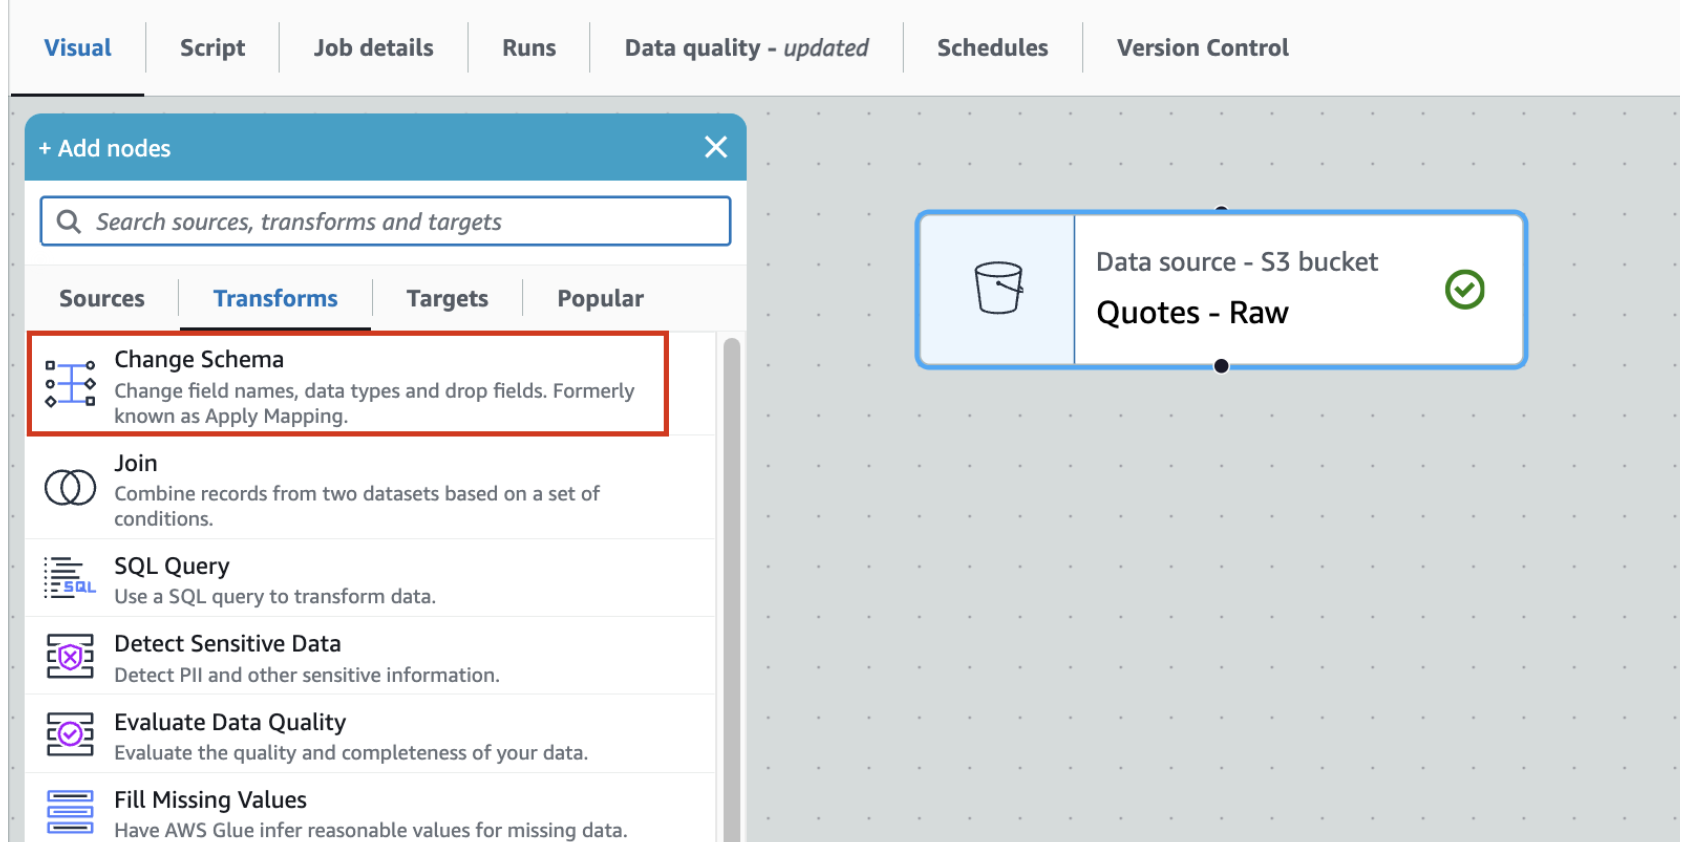The width and height of the screenshot is (1686, 850).
Task: Open the Version Control tab
Action: point(1202,48)
